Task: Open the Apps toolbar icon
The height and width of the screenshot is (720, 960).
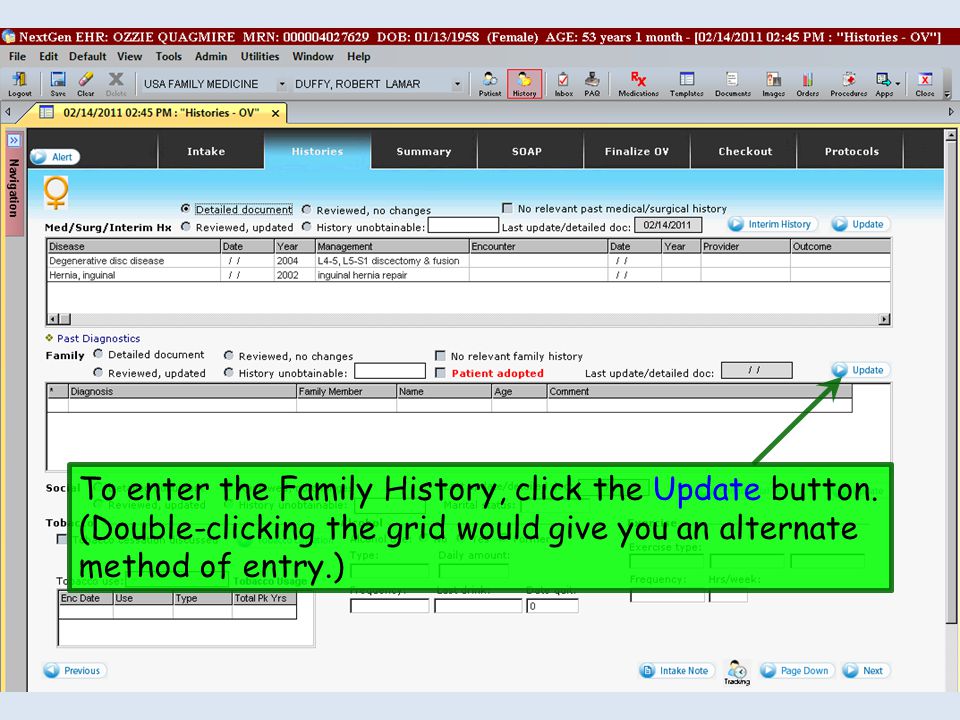Action: click(883, 84)
